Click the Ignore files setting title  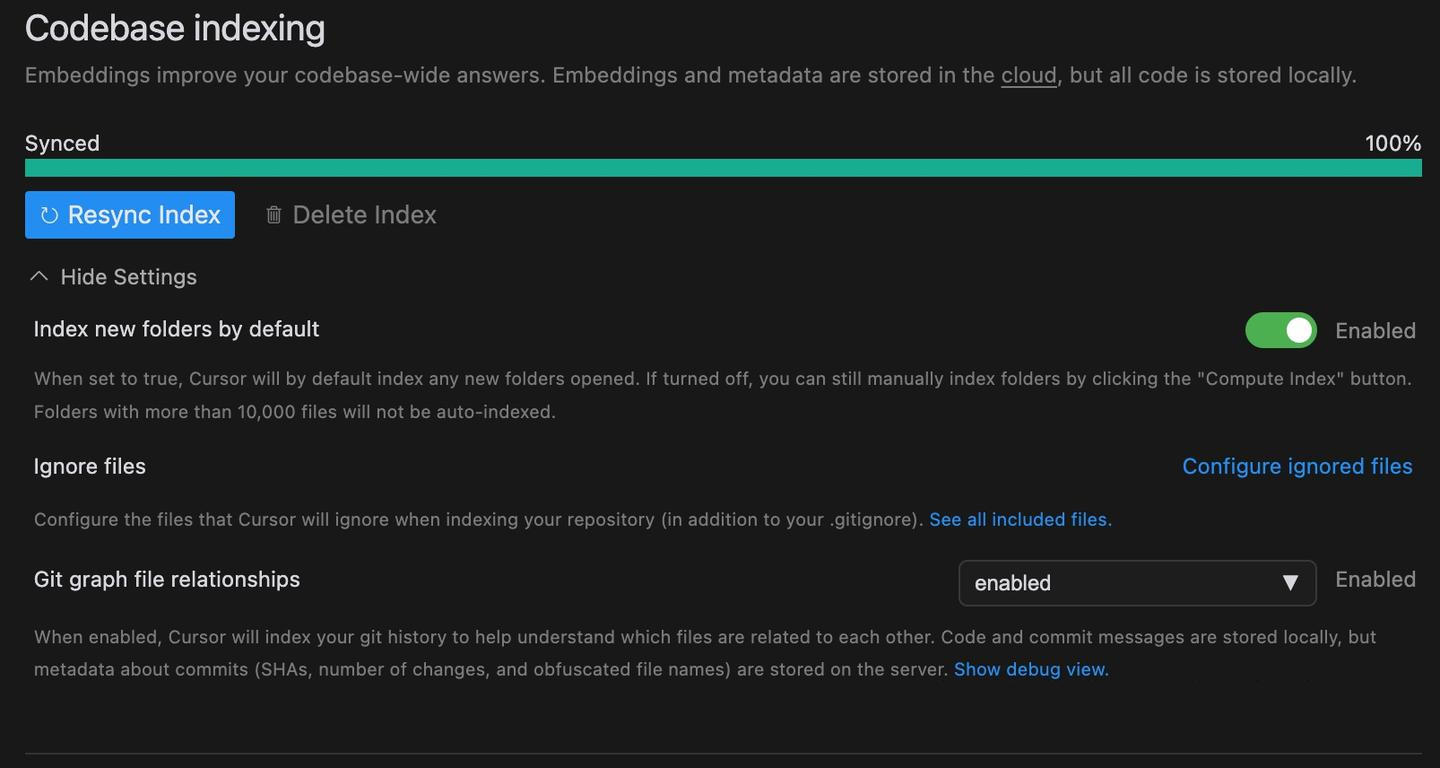90,466
